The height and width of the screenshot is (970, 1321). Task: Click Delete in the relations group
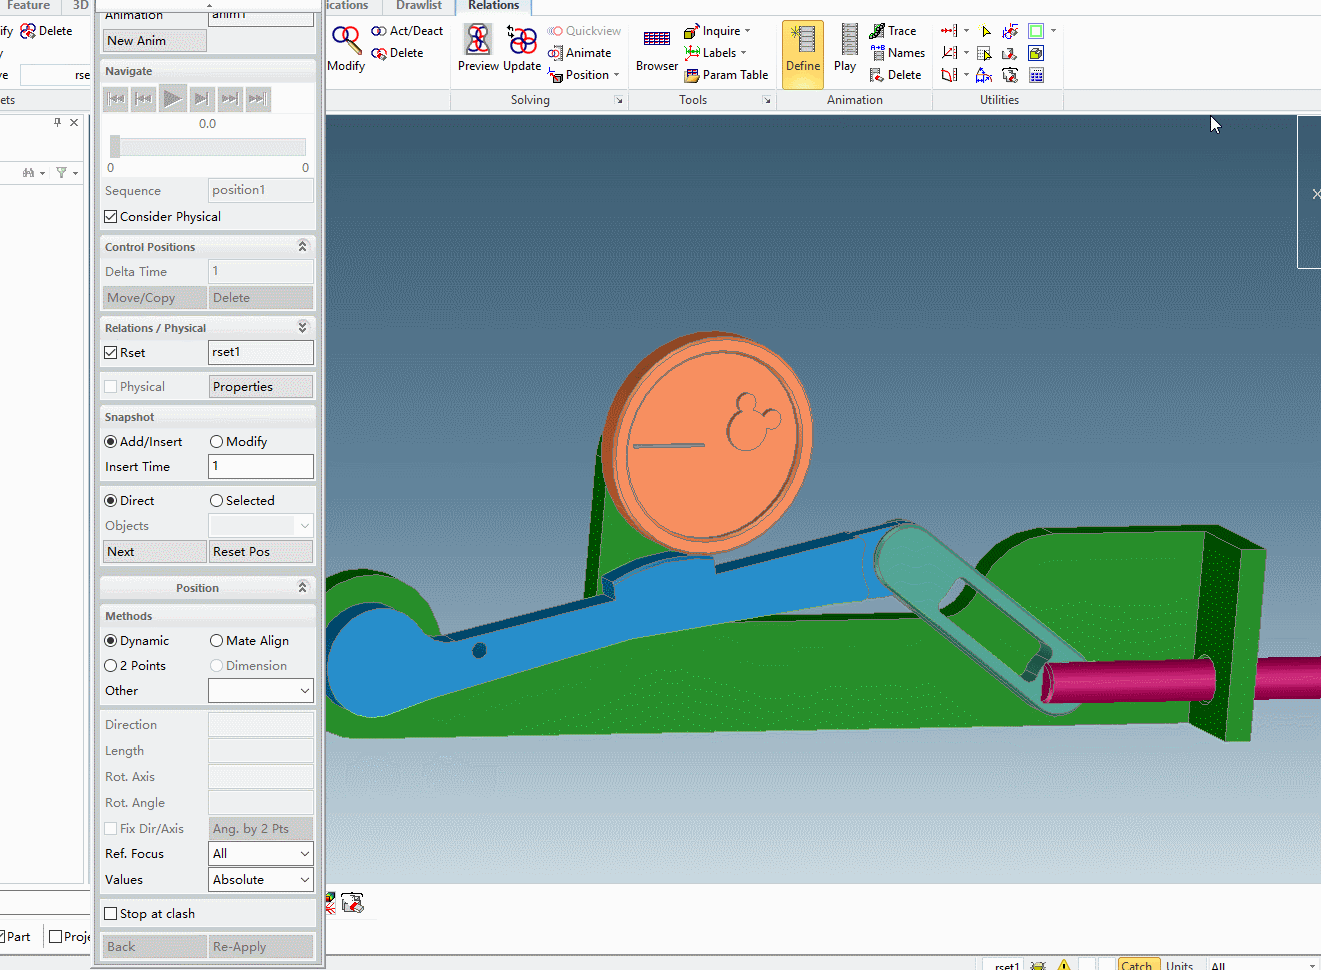397,53
